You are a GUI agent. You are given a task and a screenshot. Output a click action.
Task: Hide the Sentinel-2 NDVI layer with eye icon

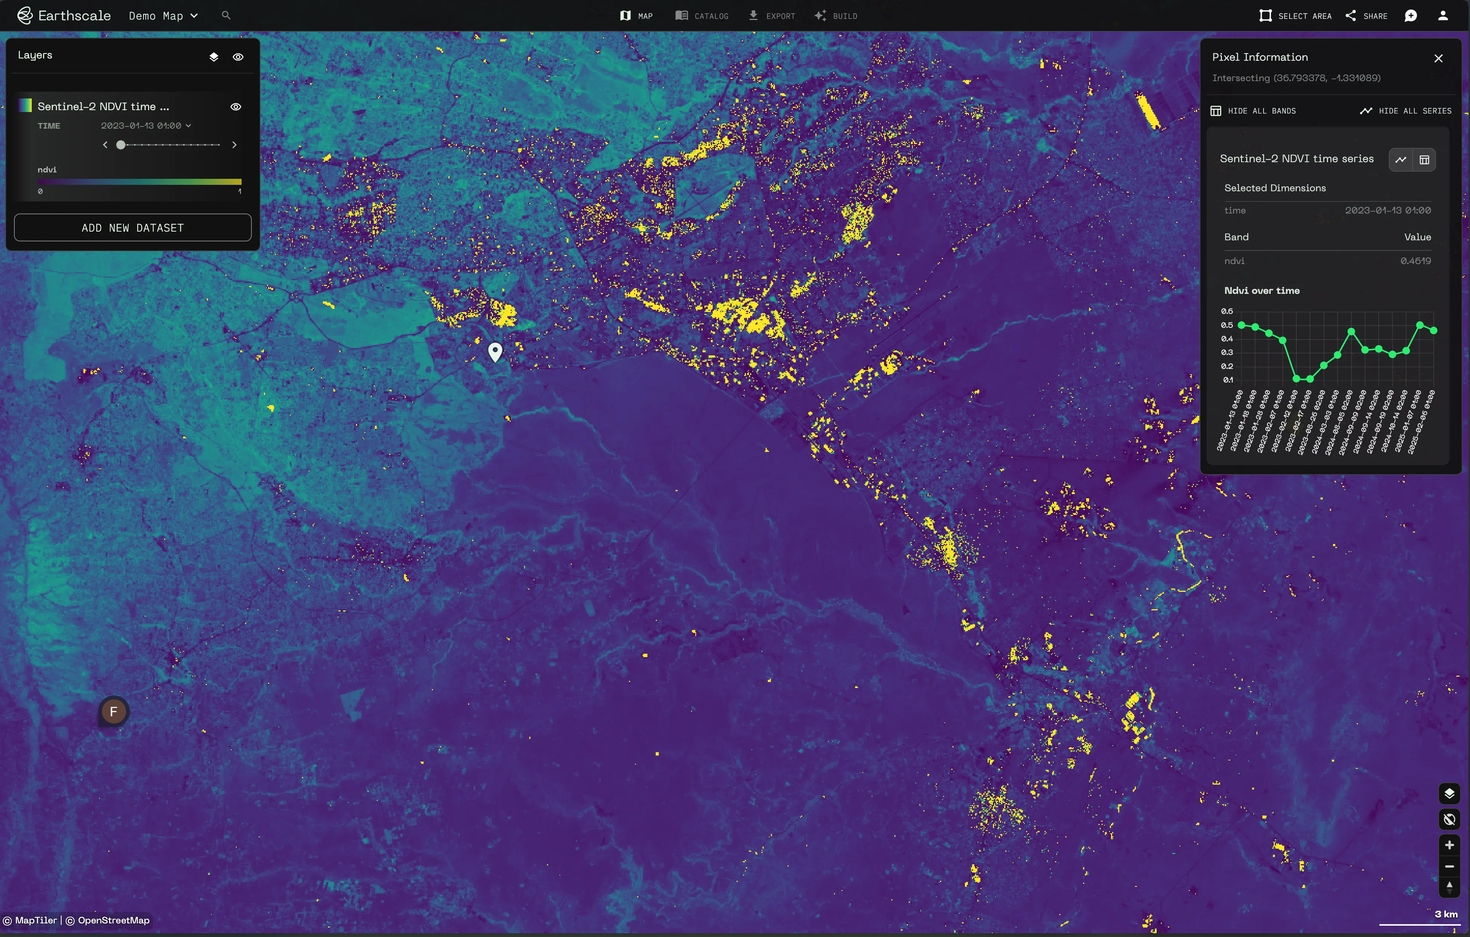pos(236,107)
